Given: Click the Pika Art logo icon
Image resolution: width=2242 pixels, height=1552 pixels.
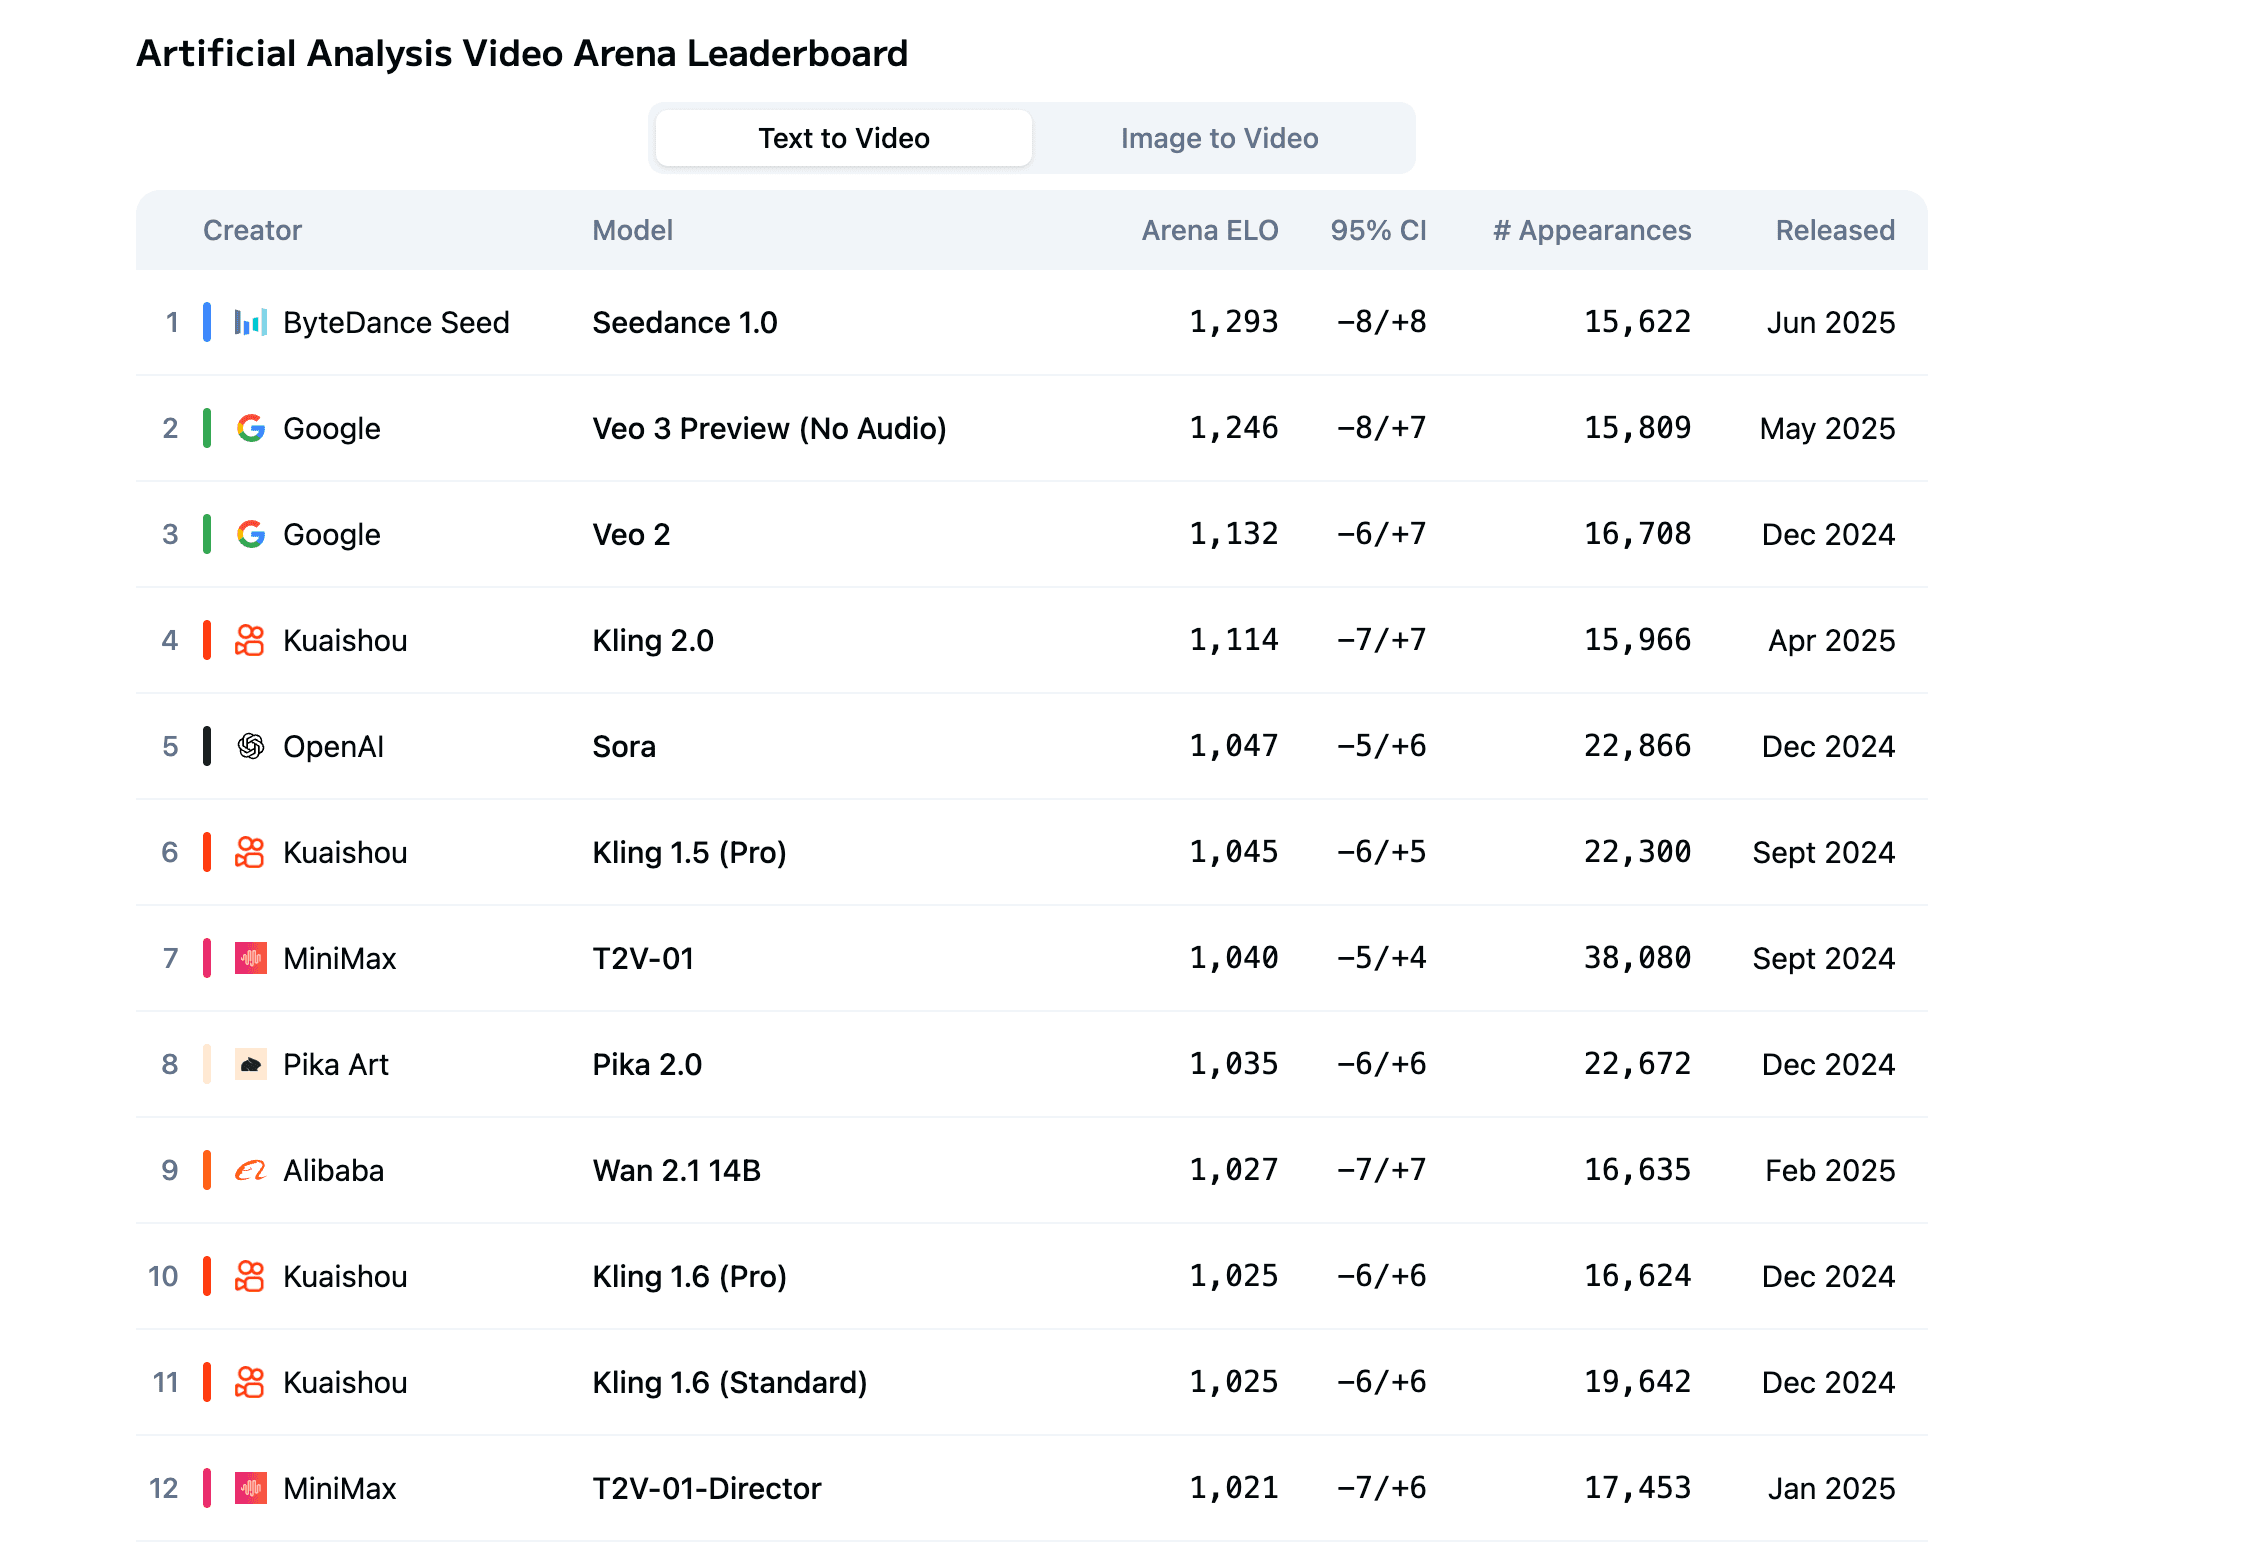Looking at the screenshot, I should (x=250, y=1064).
